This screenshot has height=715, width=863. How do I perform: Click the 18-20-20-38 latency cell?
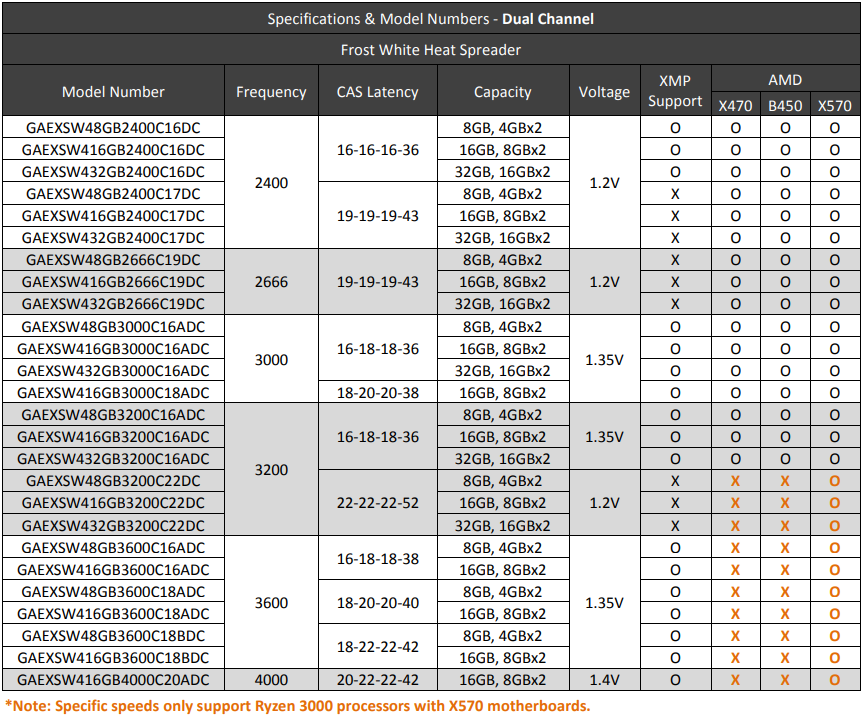(x=378, y=393)
